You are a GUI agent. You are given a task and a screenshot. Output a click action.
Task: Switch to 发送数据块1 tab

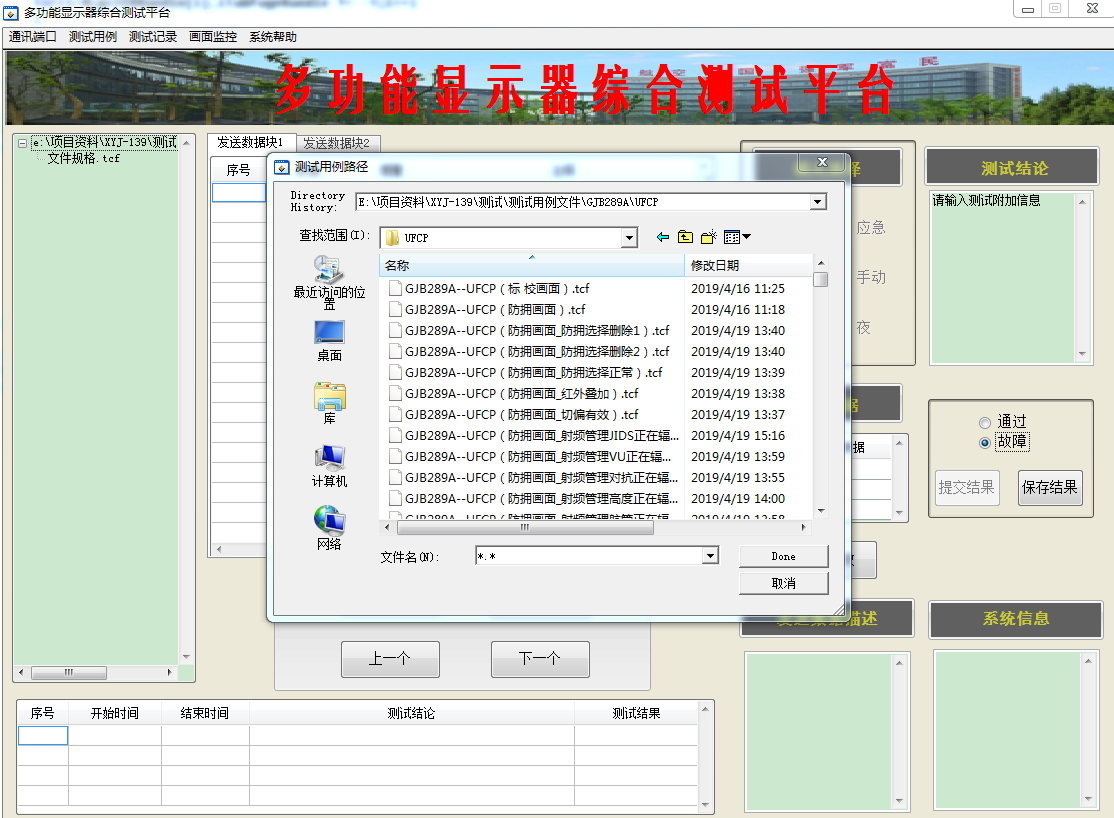[250, 142]
